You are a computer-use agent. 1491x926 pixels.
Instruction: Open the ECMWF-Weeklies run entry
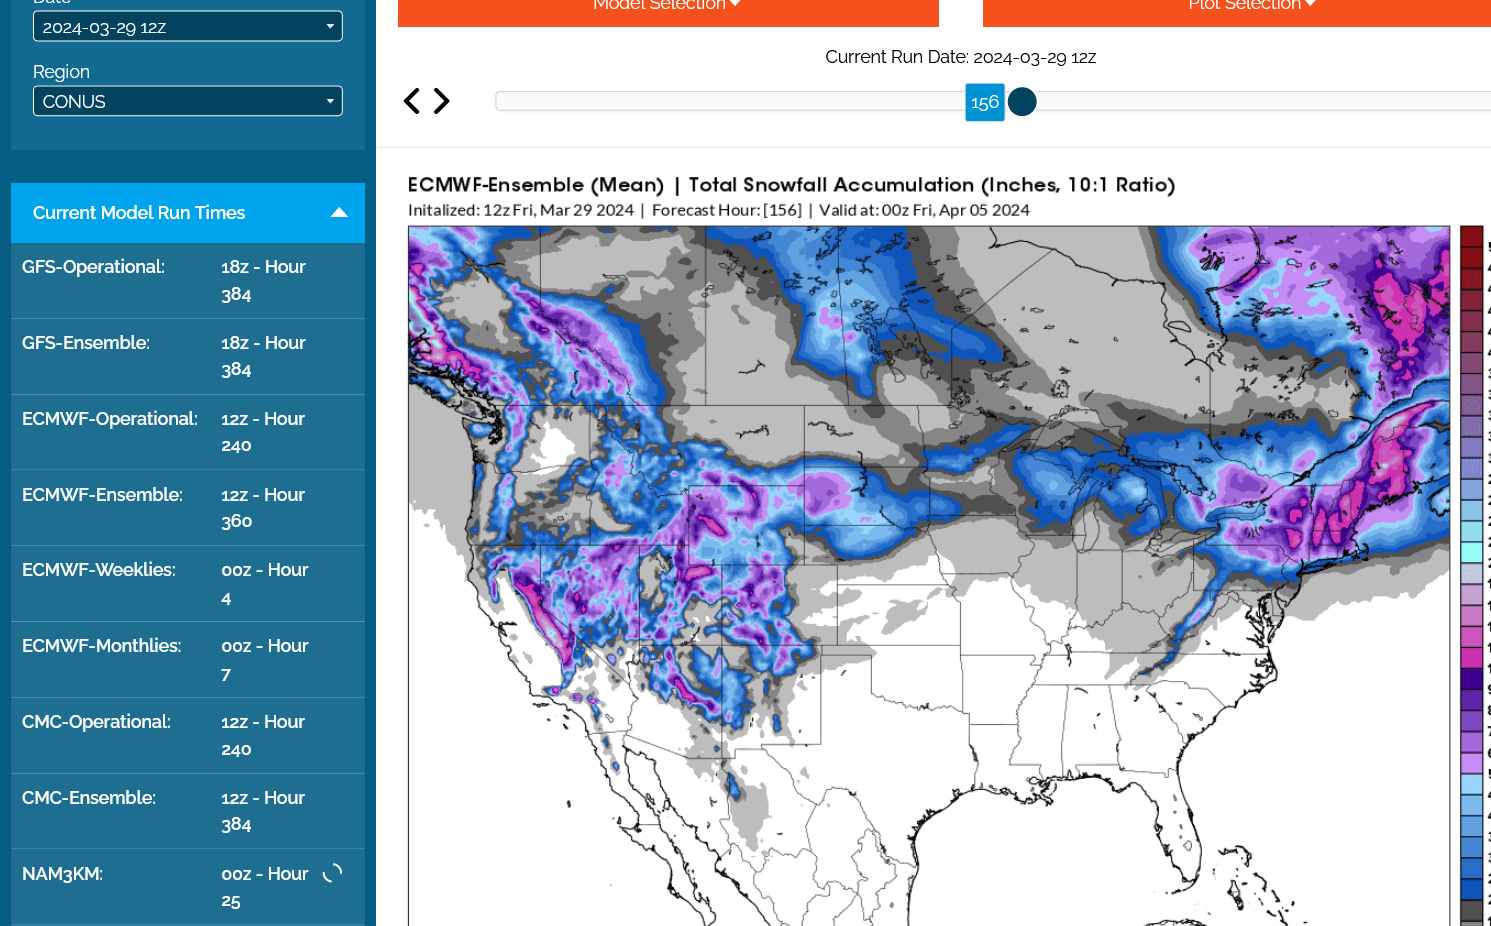(188, 584)
